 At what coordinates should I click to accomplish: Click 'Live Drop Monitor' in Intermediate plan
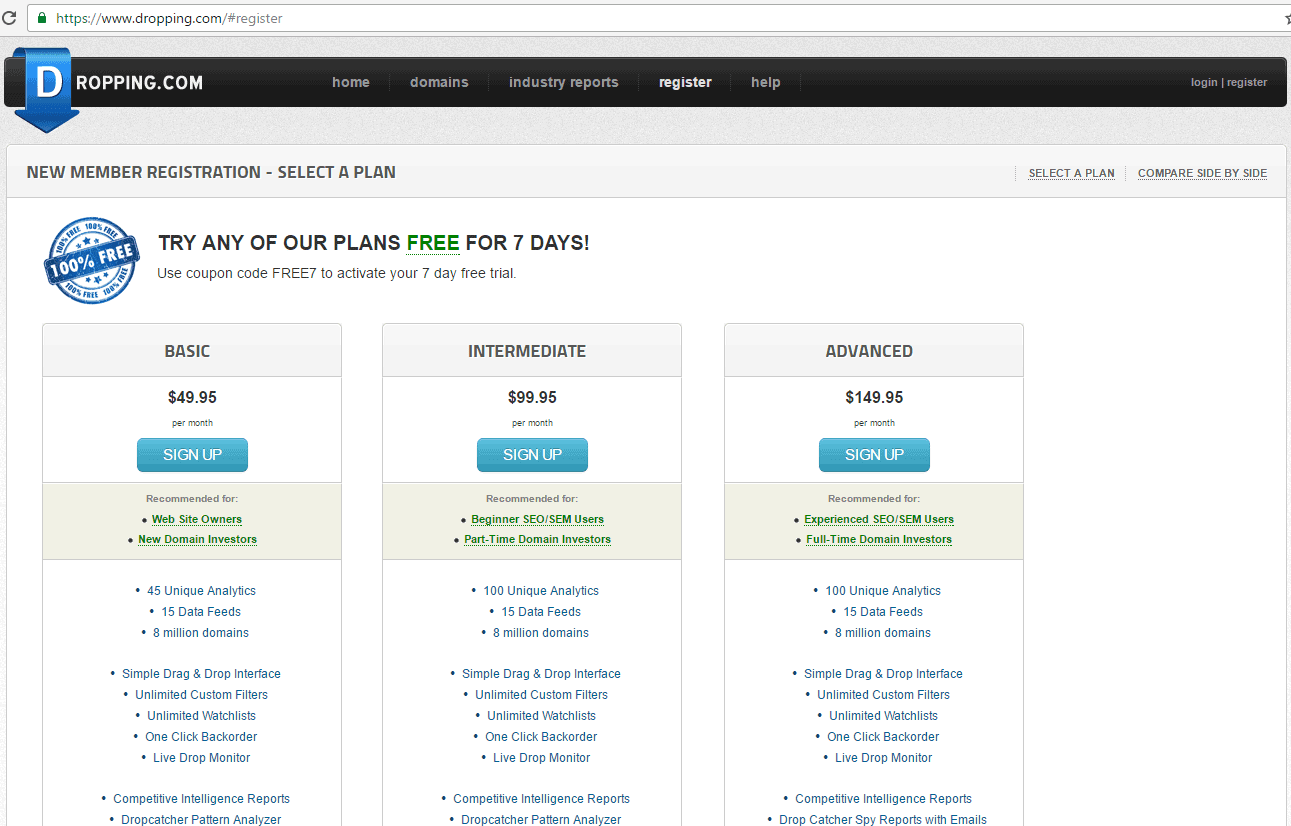(541, 758)
